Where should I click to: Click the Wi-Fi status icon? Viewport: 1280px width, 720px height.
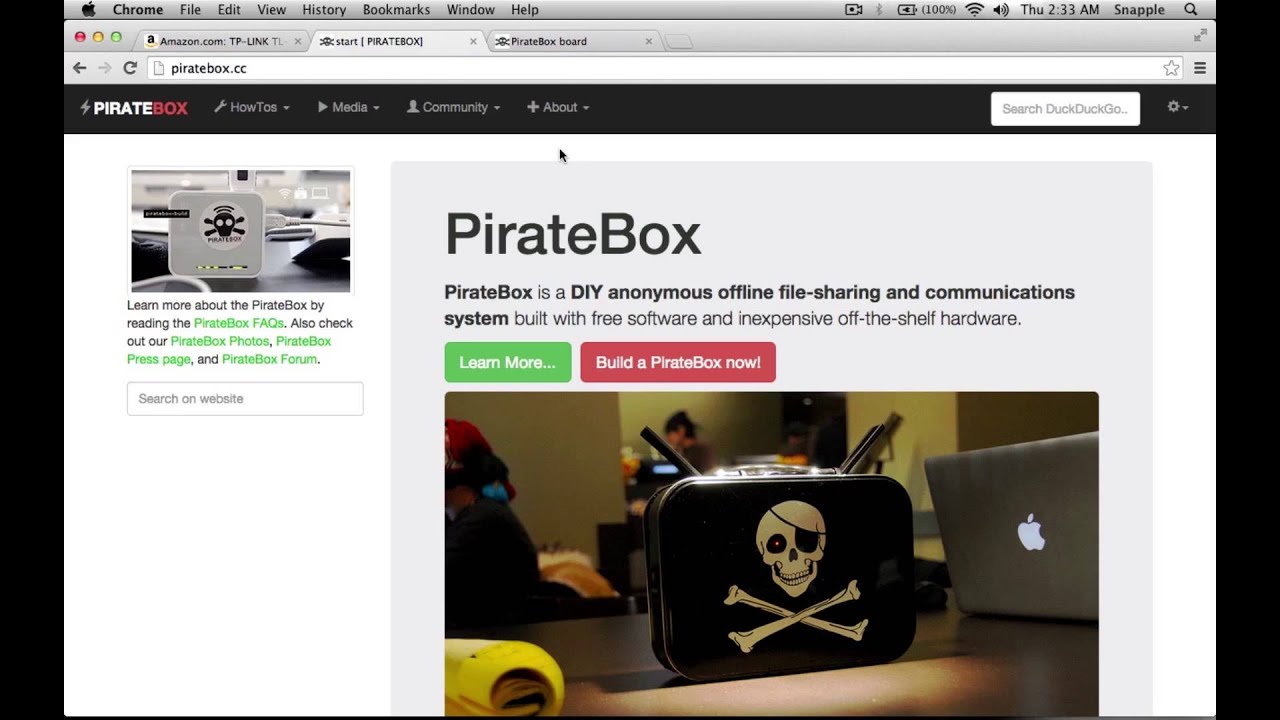[x=974, y=9]
